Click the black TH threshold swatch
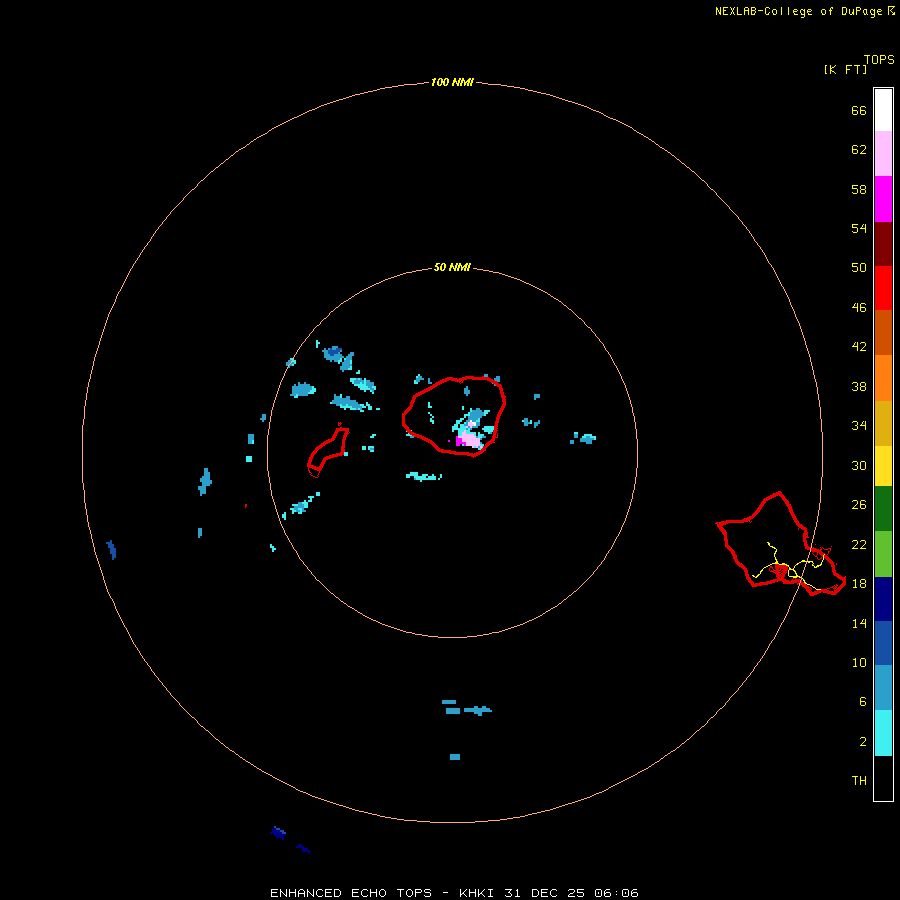 pyautogui.click(x=883, y=778)
